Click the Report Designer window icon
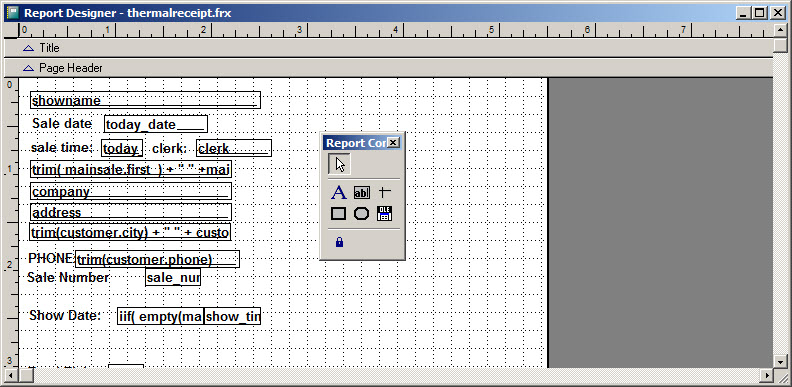 (x=12, y=13)
